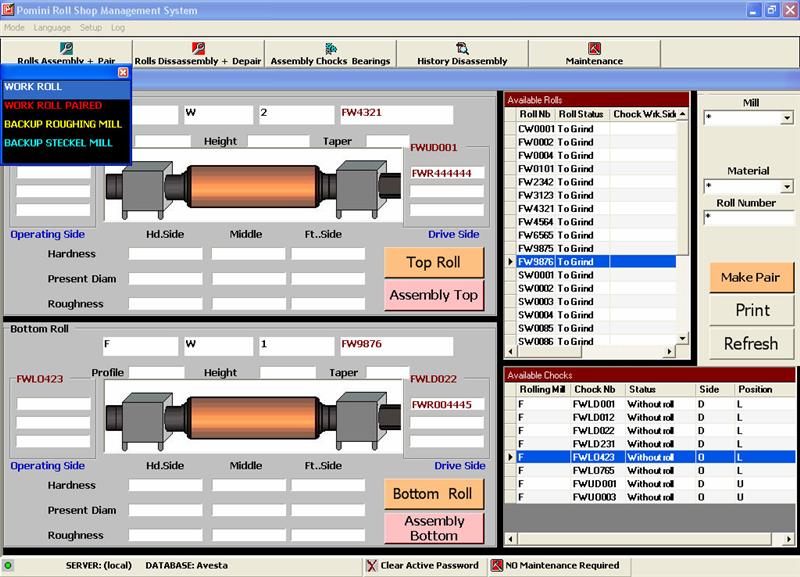Click the Roll Nb column header

coord(535,114)
